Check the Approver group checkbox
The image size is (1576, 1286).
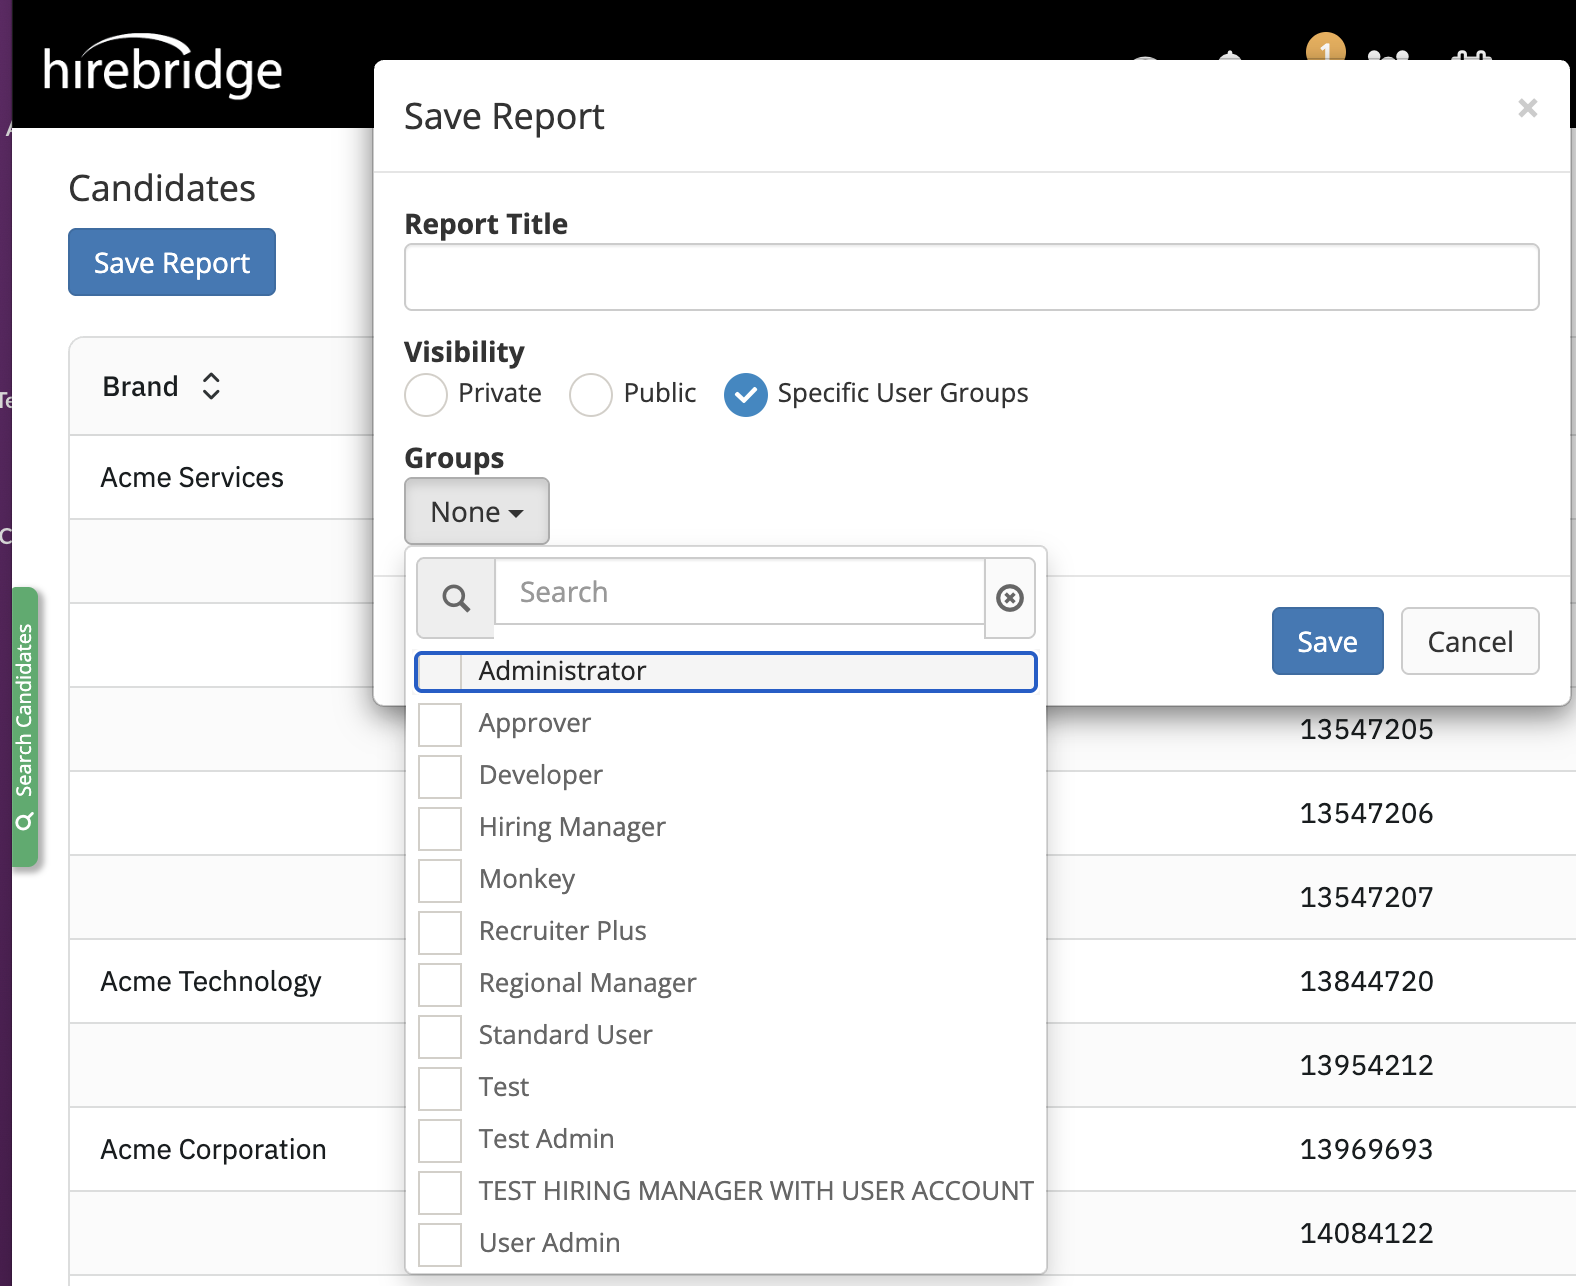[x=440, y=724]
